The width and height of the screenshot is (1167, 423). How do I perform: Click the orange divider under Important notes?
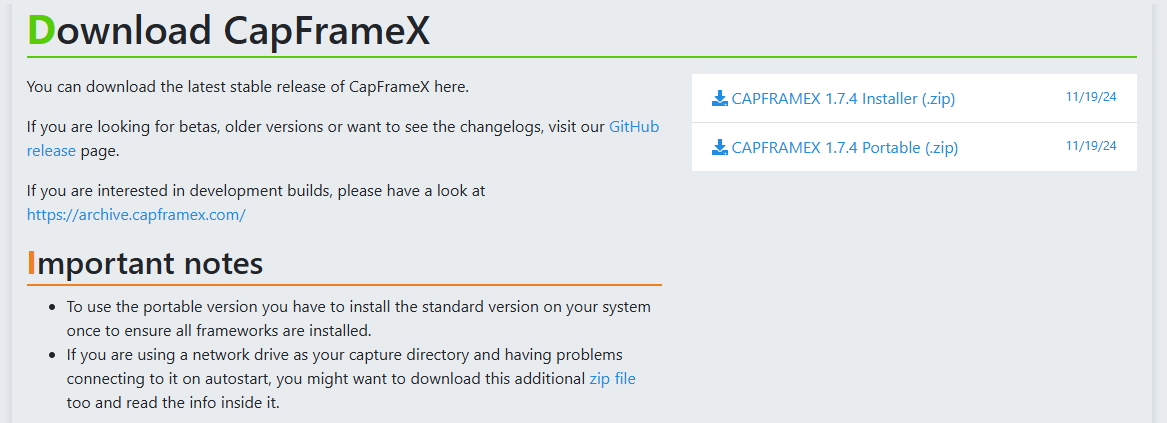coord(344,285)
